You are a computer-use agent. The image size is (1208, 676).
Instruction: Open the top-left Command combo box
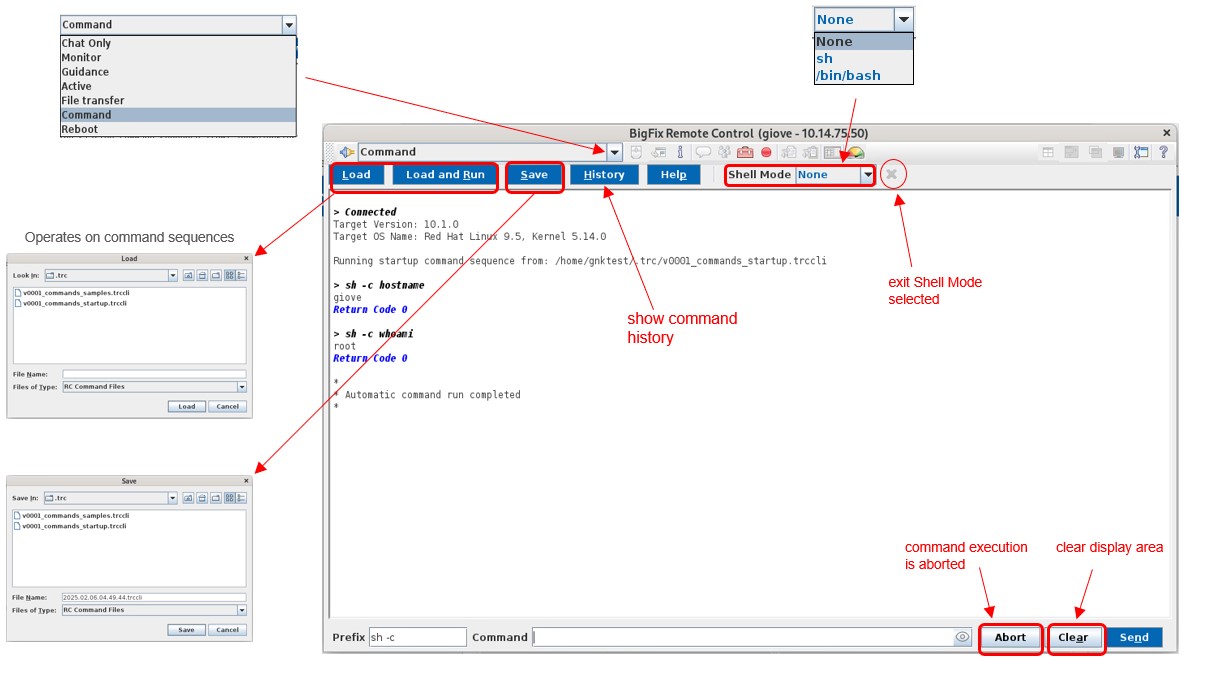[x=178, y=24]
